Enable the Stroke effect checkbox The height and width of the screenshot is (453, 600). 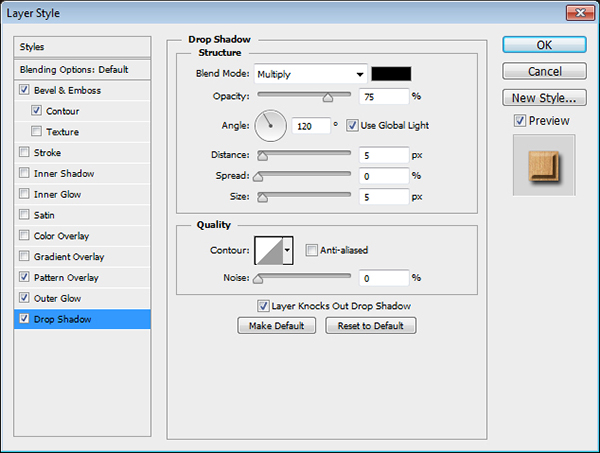pos(24,153)
